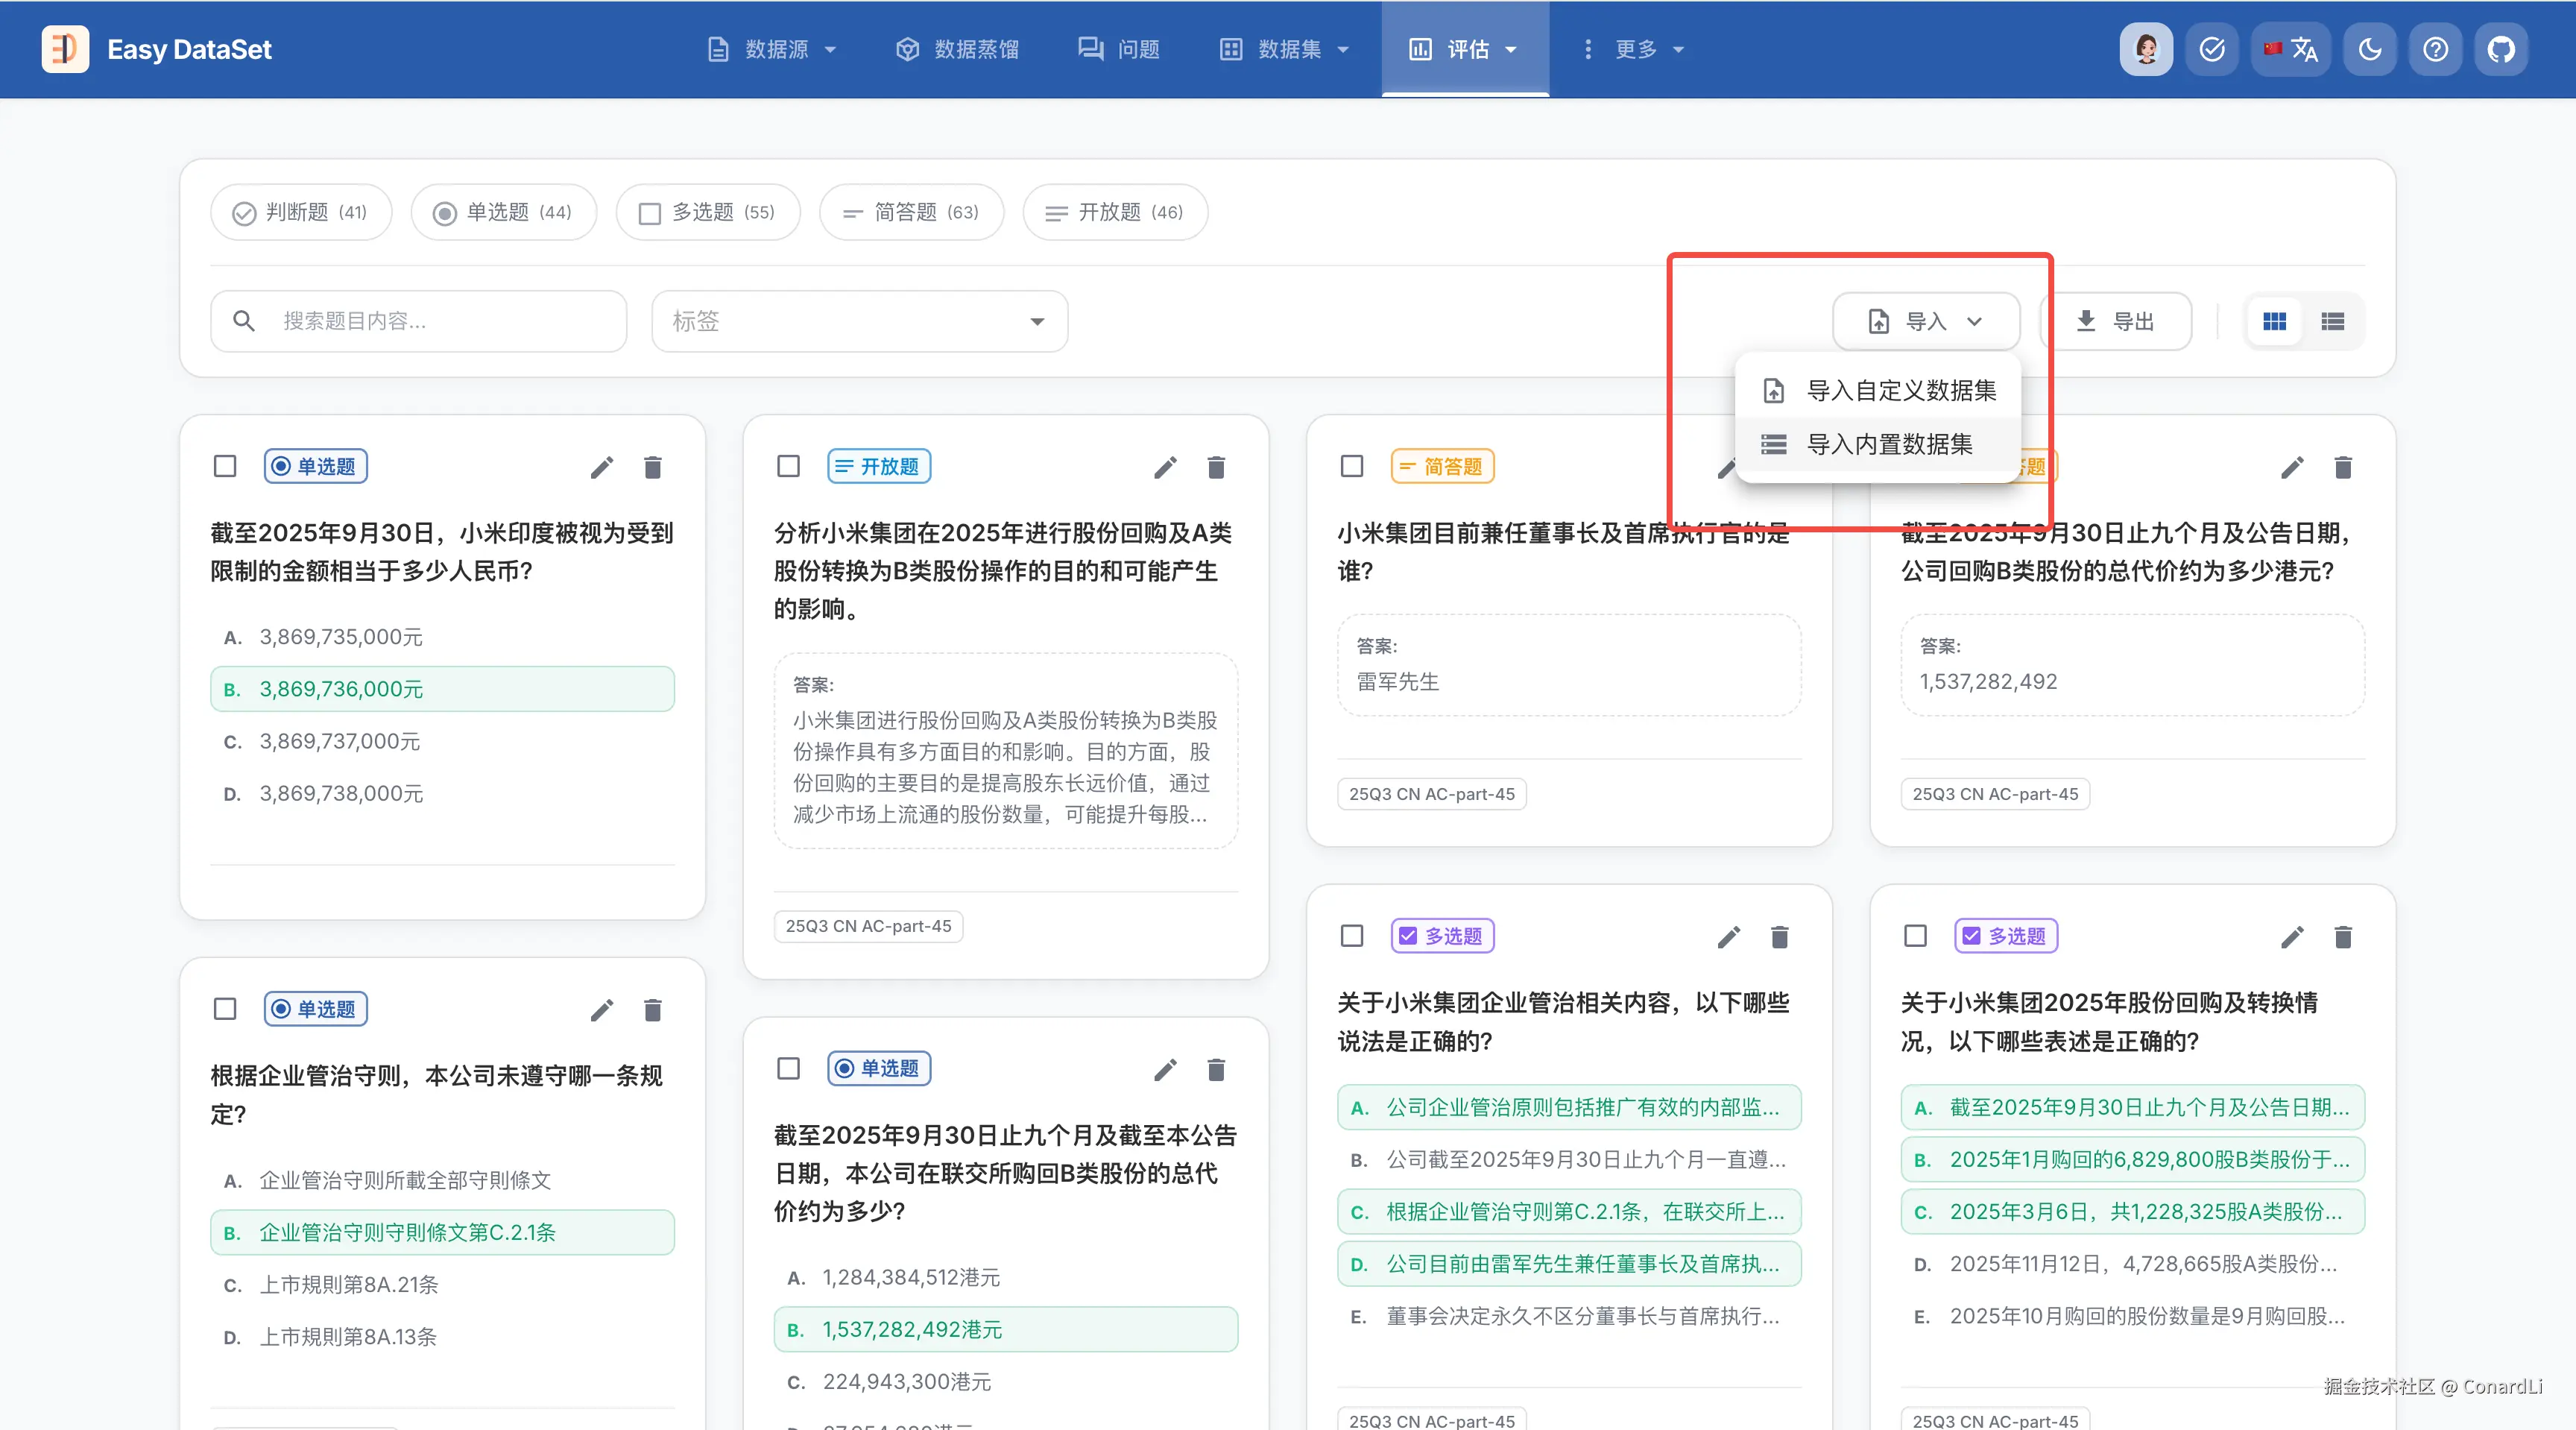Filter by 判断题 question type chip

300,212
